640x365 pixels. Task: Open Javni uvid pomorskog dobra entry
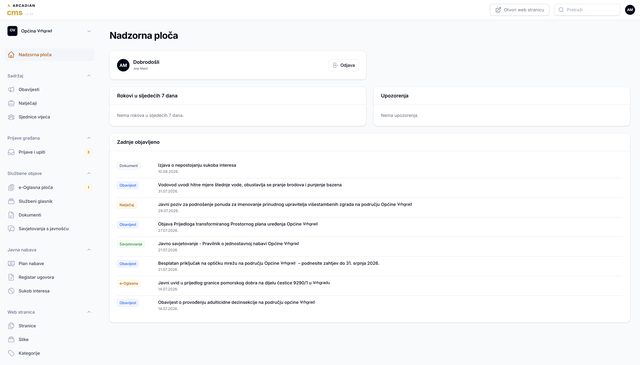click(x=244, y=283)
